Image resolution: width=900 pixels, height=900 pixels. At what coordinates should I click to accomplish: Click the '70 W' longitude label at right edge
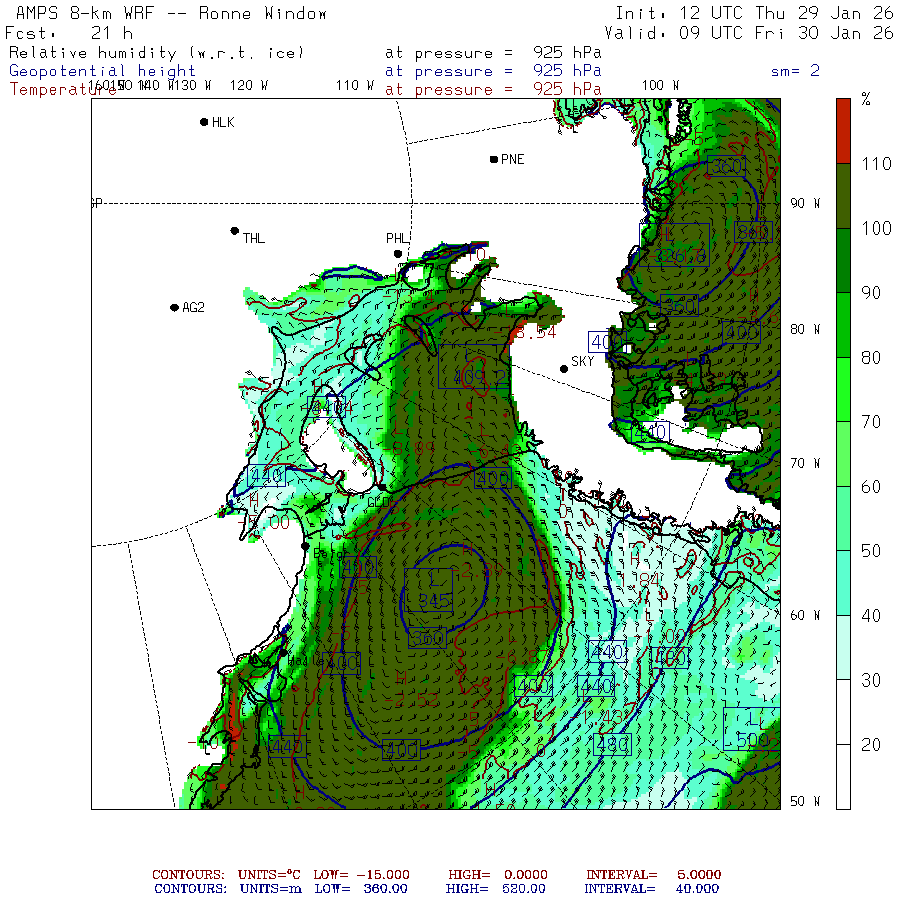pyautogui.click(x=805, y=463)
